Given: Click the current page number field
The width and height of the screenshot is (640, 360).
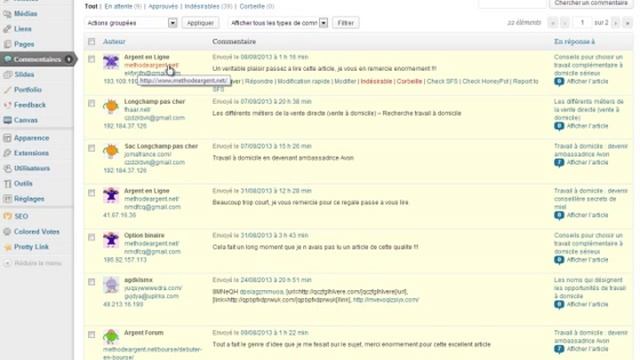Looking at the screenshot, I should [x=582, y=23].
